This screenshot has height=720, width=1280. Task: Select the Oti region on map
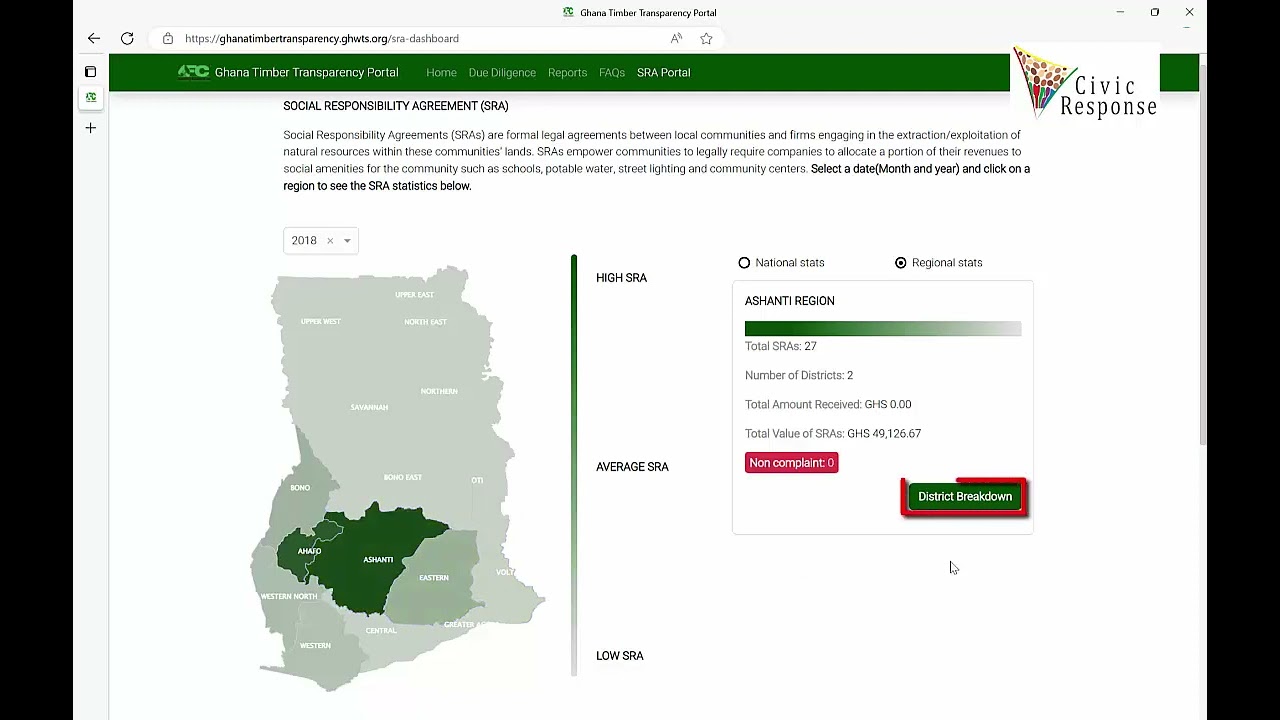pyautogui.click(x=477, y=480)
